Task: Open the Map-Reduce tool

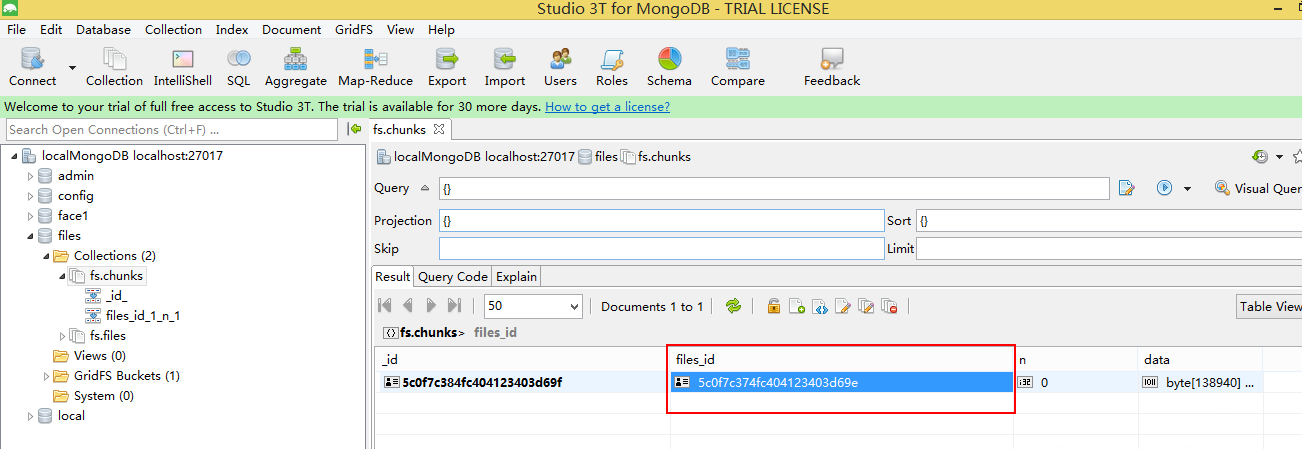Action: [375, 67]
